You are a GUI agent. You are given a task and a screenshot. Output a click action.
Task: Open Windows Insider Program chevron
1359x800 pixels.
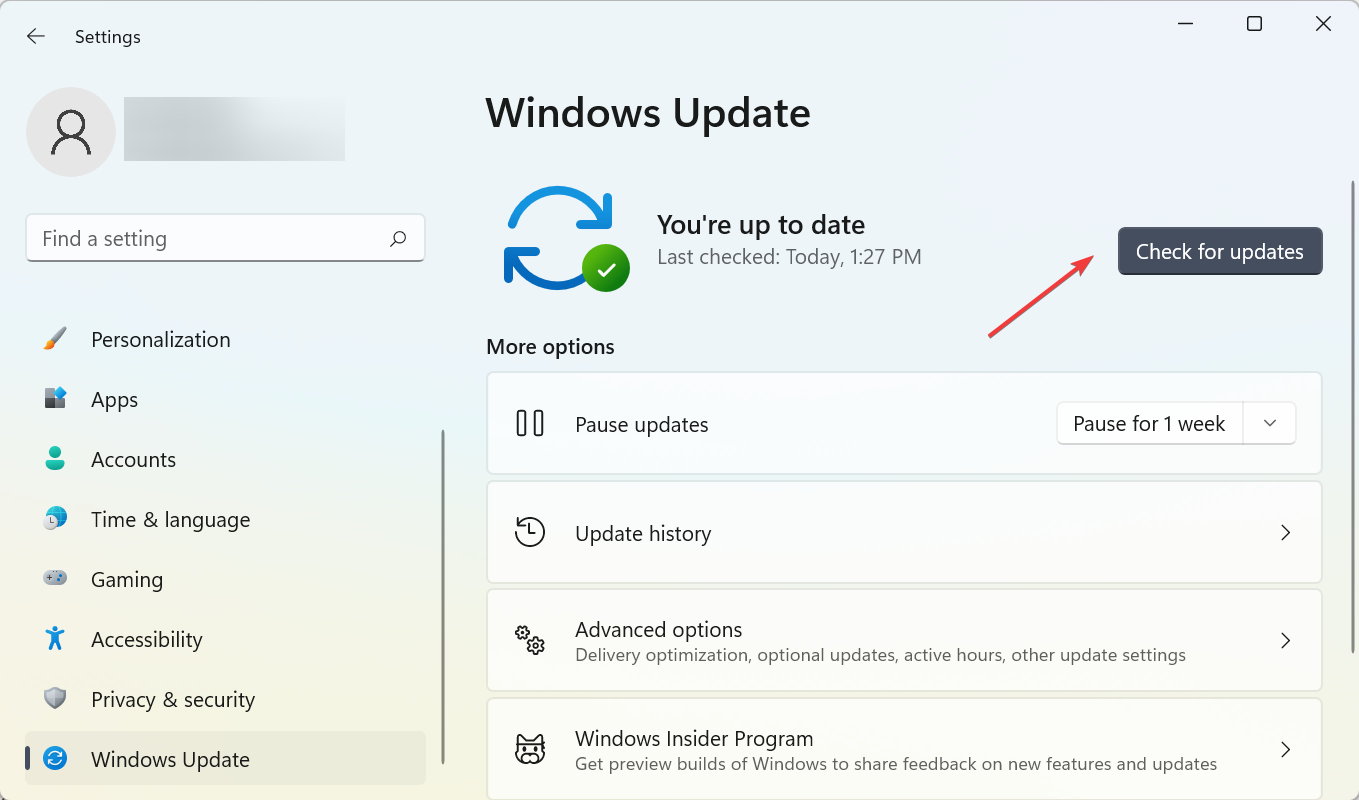point(1286,749)
